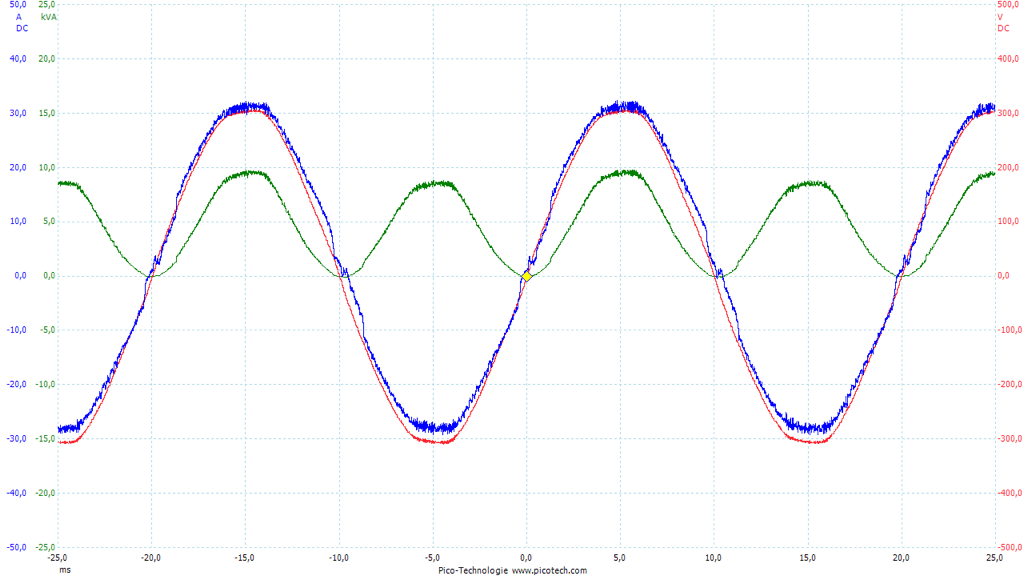Click the -10,0 ms time axis label

[x=339, y=558]
